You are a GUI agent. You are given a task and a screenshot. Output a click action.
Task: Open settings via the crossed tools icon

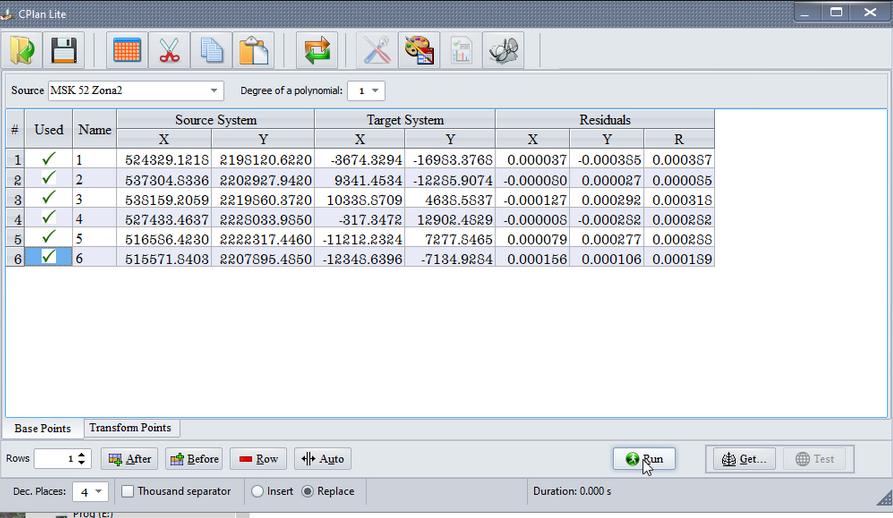[x=377, y=51]
